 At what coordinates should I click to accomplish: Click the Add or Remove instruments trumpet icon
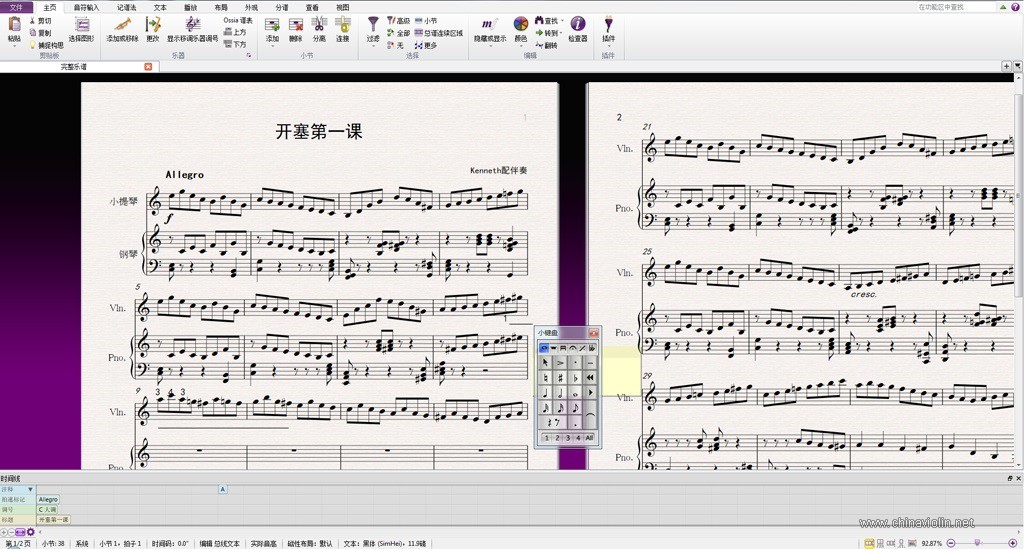122,25
